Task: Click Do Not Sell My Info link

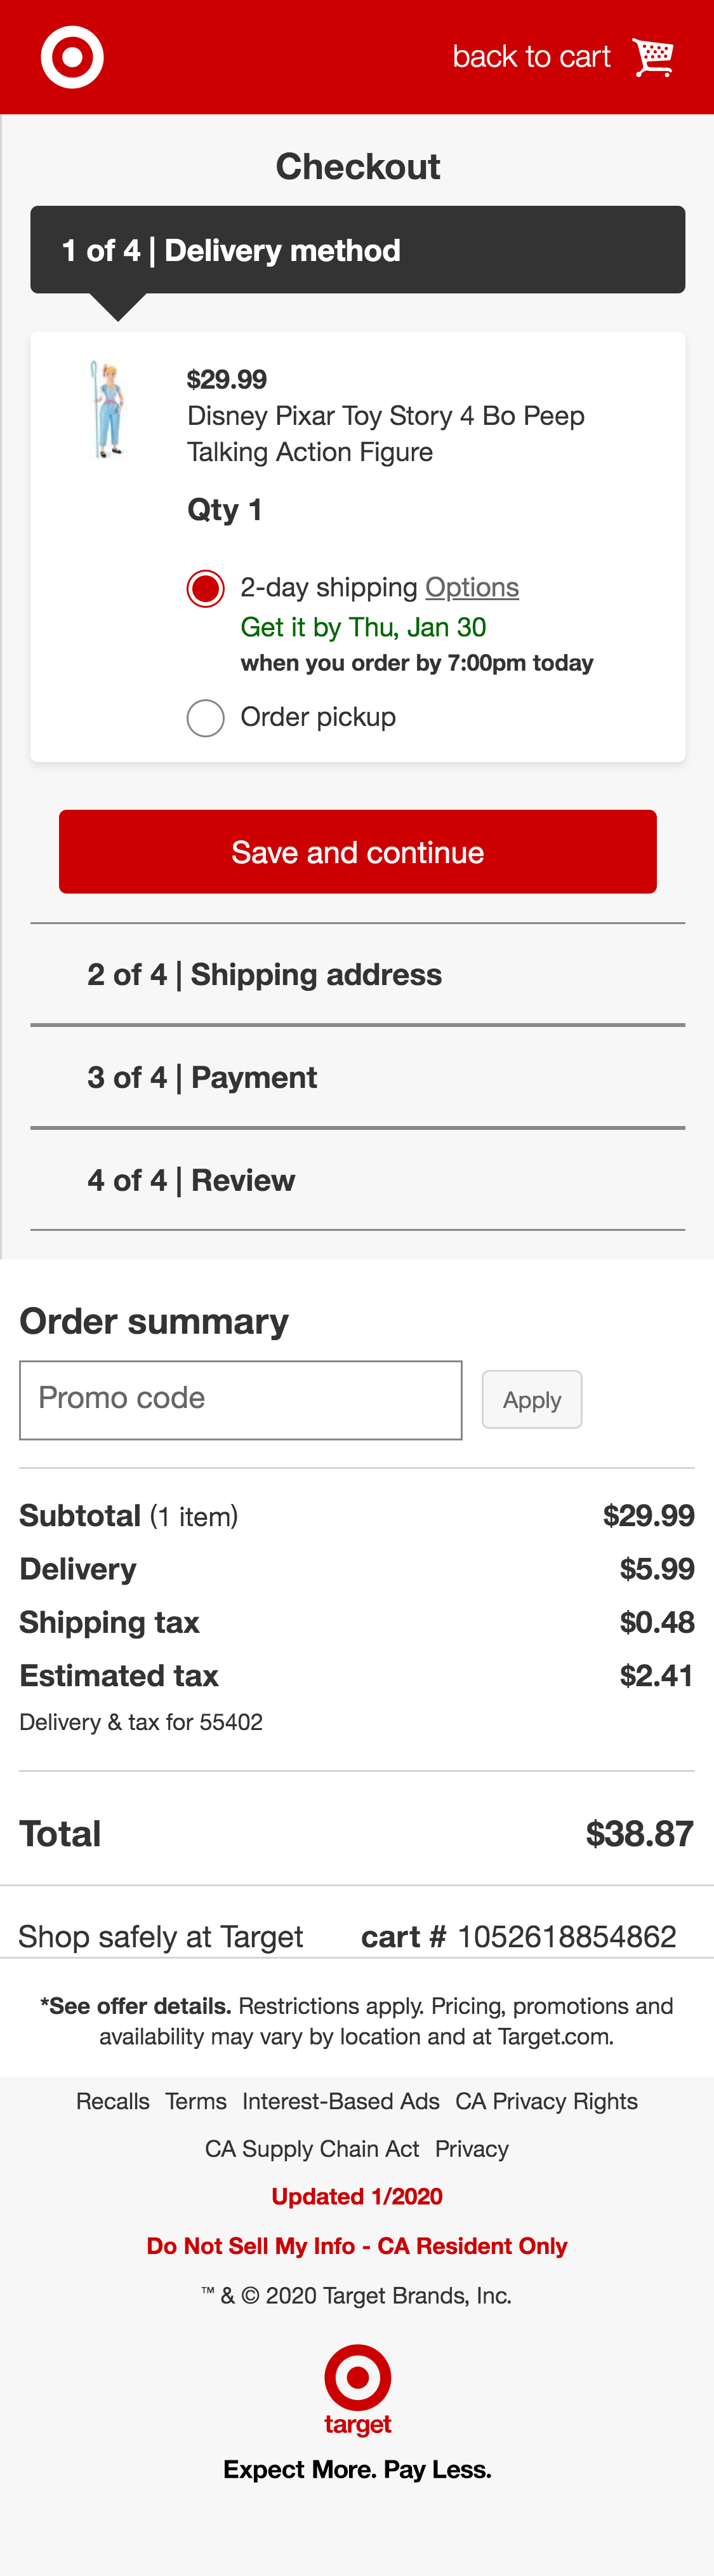Action: pyautogui.click(x=357, y=2246)
